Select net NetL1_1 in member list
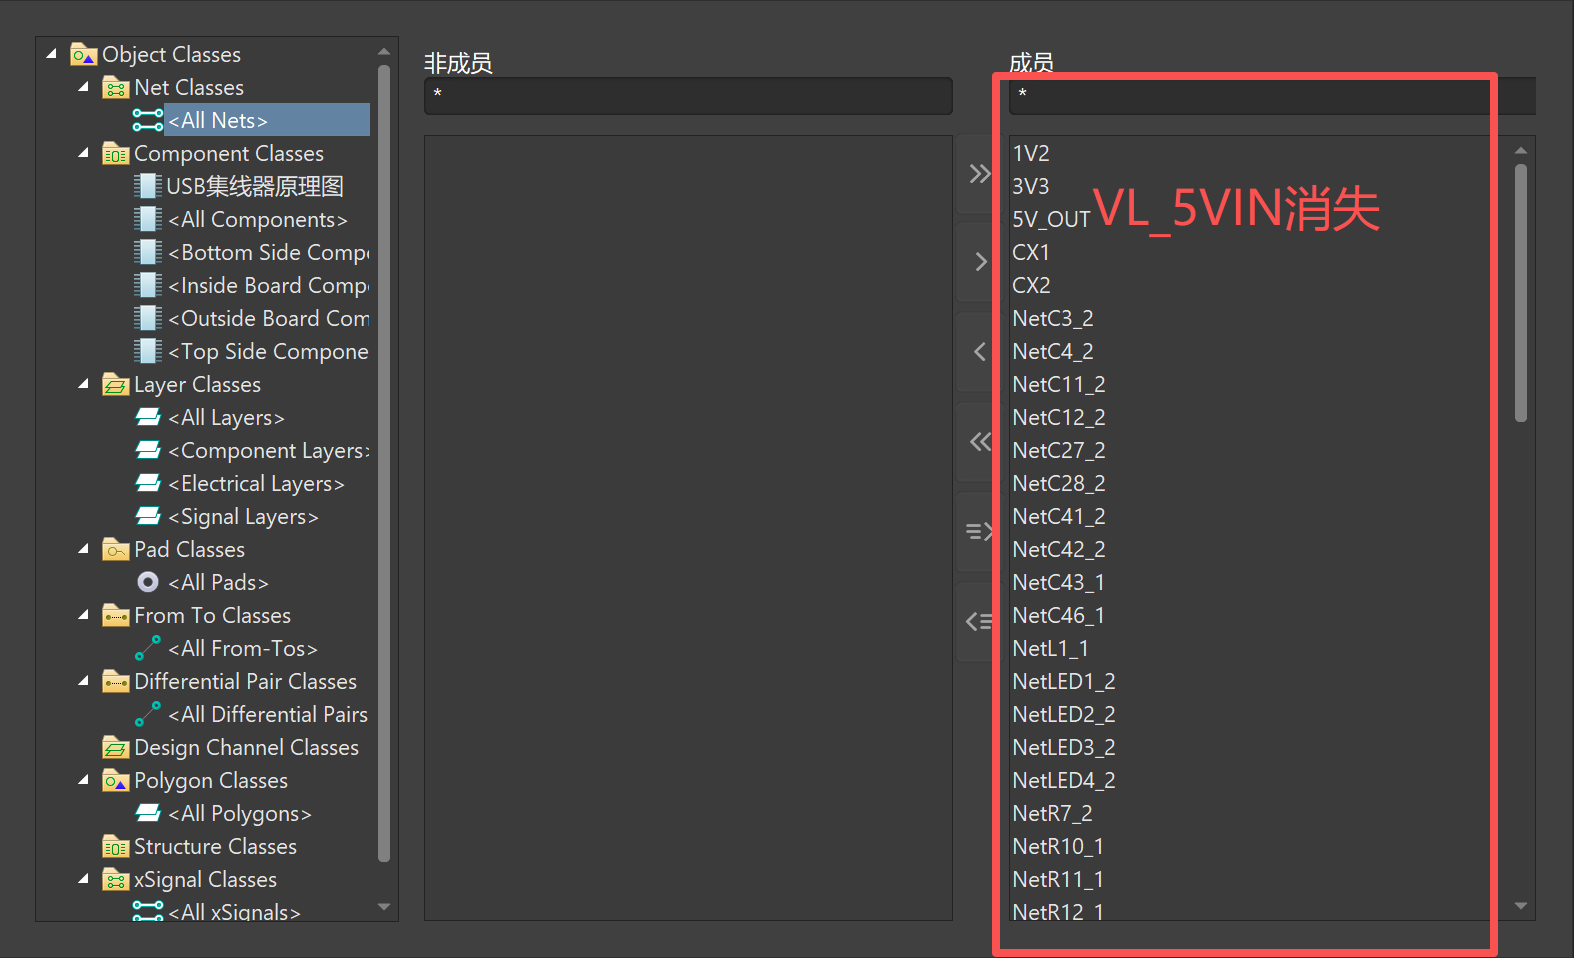 tap(1050, 648)
